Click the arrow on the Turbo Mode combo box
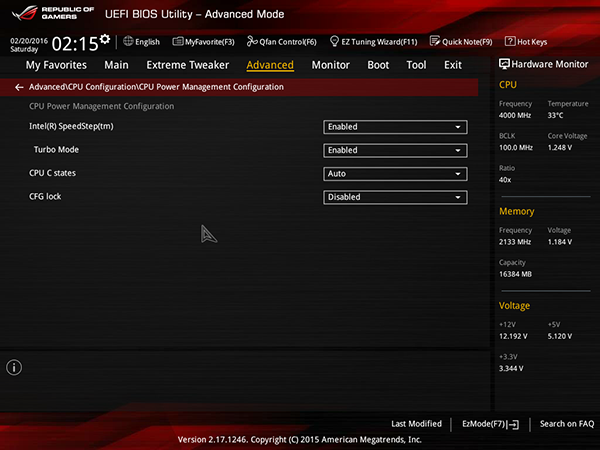 (458, 150)
